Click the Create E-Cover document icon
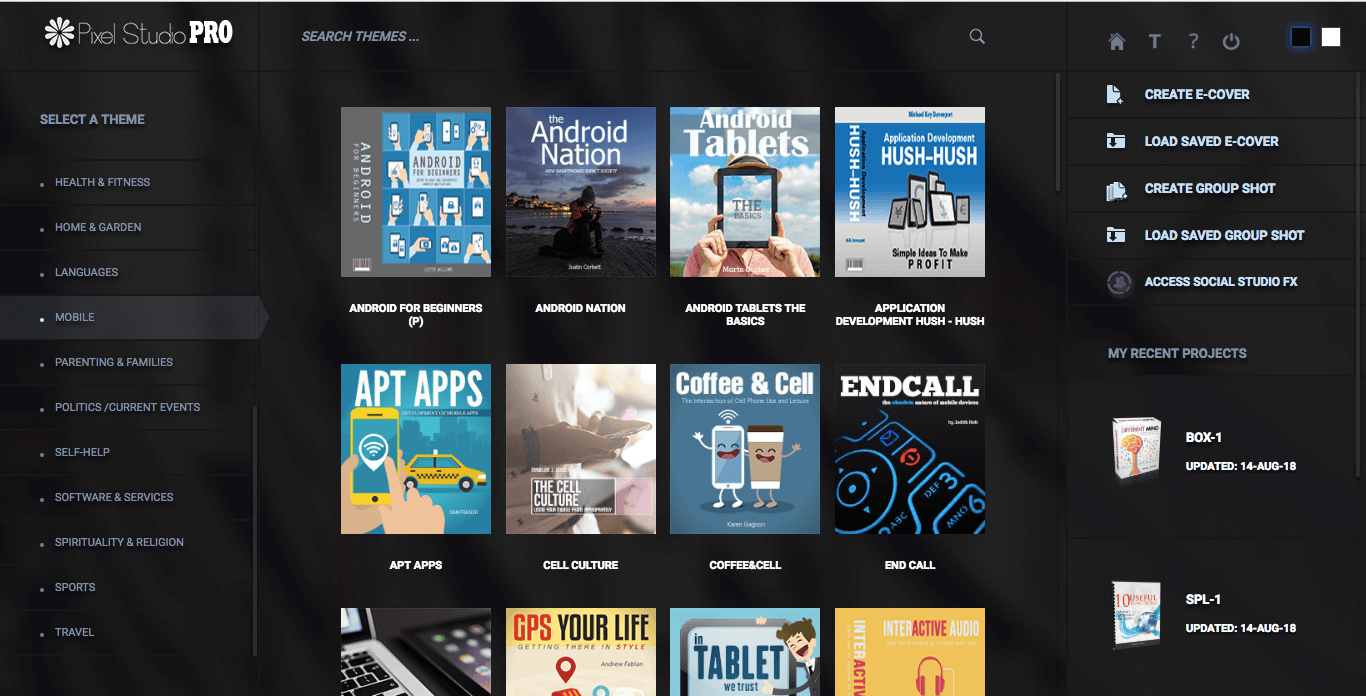1366x696 pixels. click(x=1115, y=94)
